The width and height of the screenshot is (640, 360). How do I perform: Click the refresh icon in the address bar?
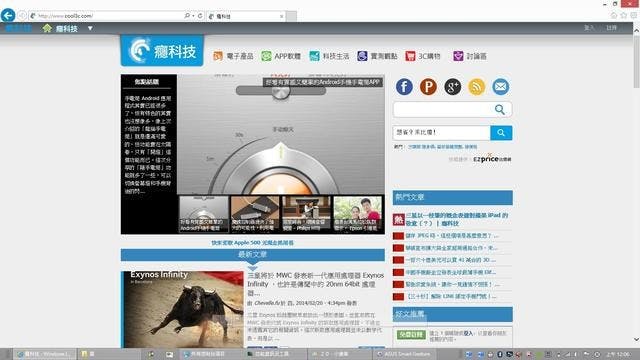(x=200, y=16)
